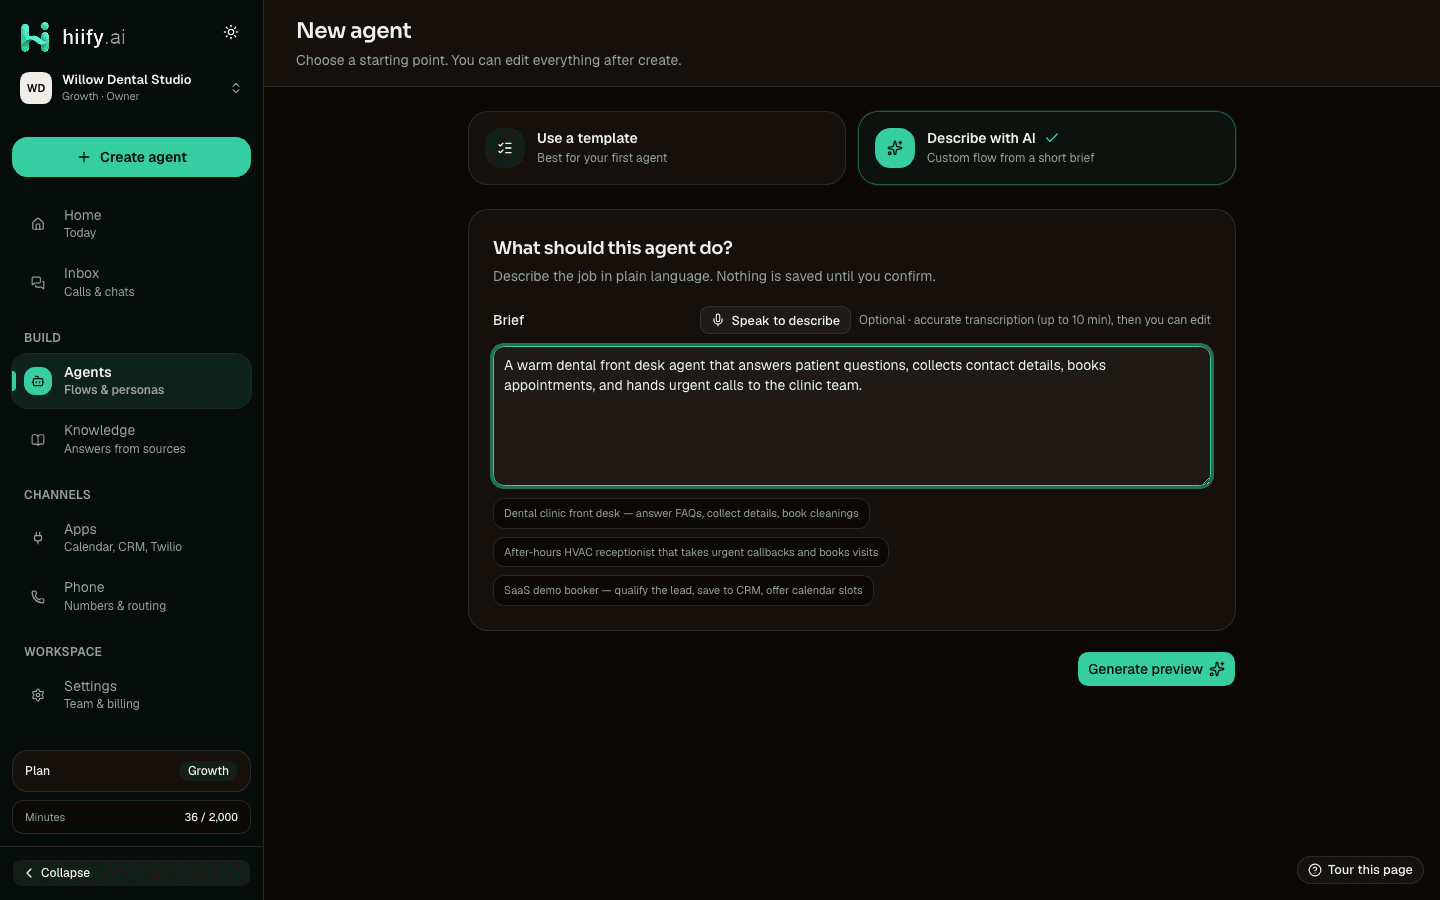Click the Create agent button
This screenshot has width=1440, height=900.
(x=131, y=157)
